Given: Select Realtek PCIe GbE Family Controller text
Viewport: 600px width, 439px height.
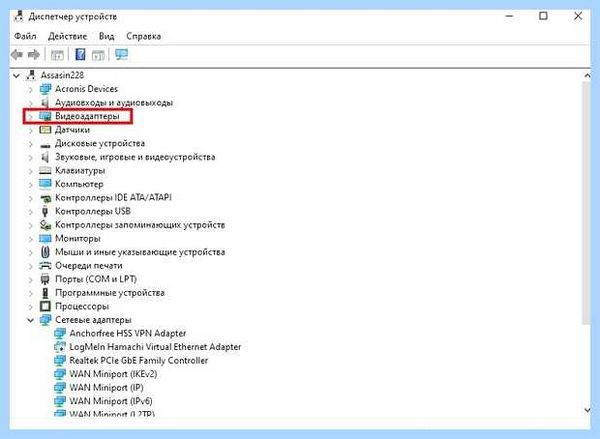Looking at the screenshot, I should coord(139,361).
